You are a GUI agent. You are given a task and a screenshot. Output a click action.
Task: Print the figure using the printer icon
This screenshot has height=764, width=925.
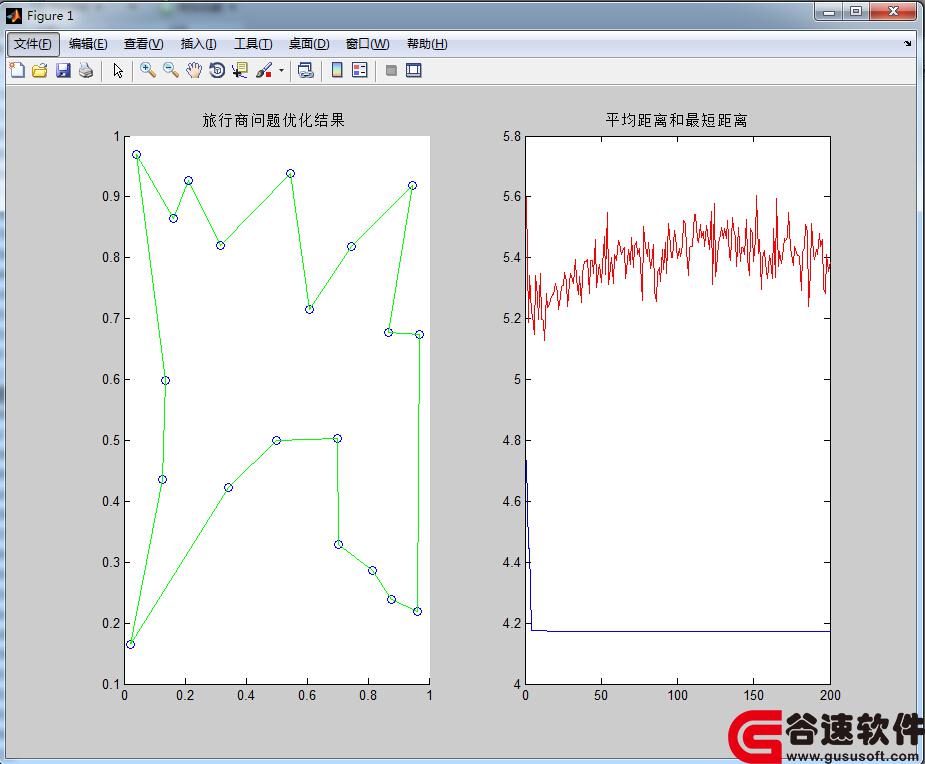click(x=86, y=71)
